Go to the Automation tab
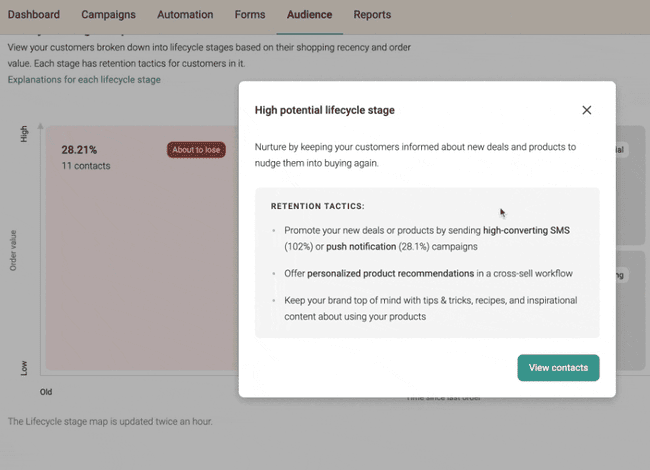650x470 pixels. click(x=185, y=15)
